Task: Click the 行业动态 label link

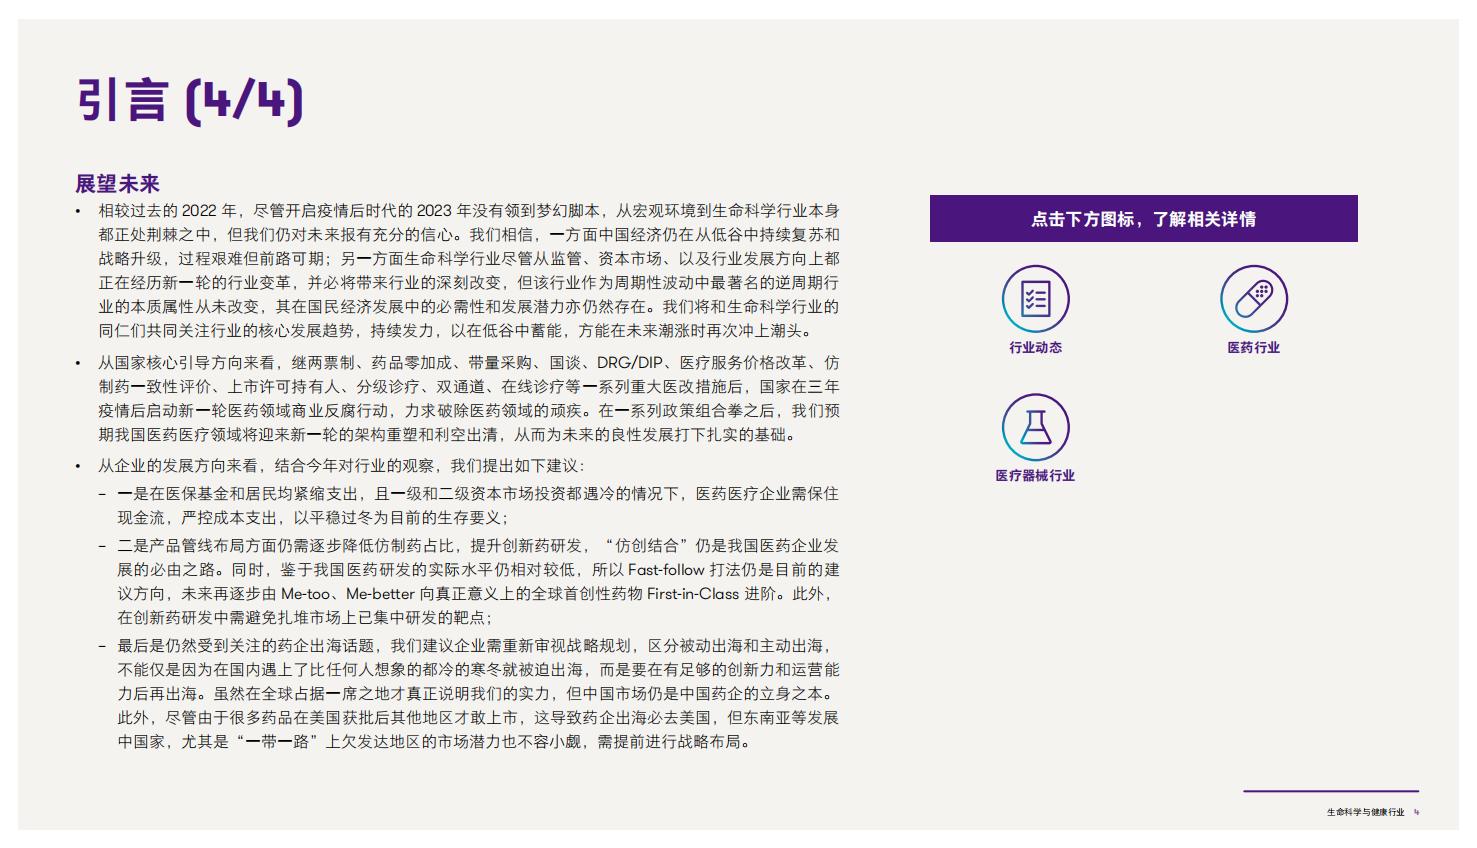Action: (x=1035, y=348)
